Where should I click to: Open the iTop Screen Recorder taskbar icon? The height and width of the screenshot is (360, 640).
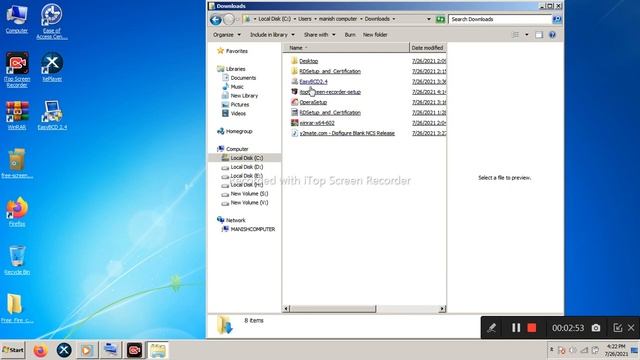point(134,350)
